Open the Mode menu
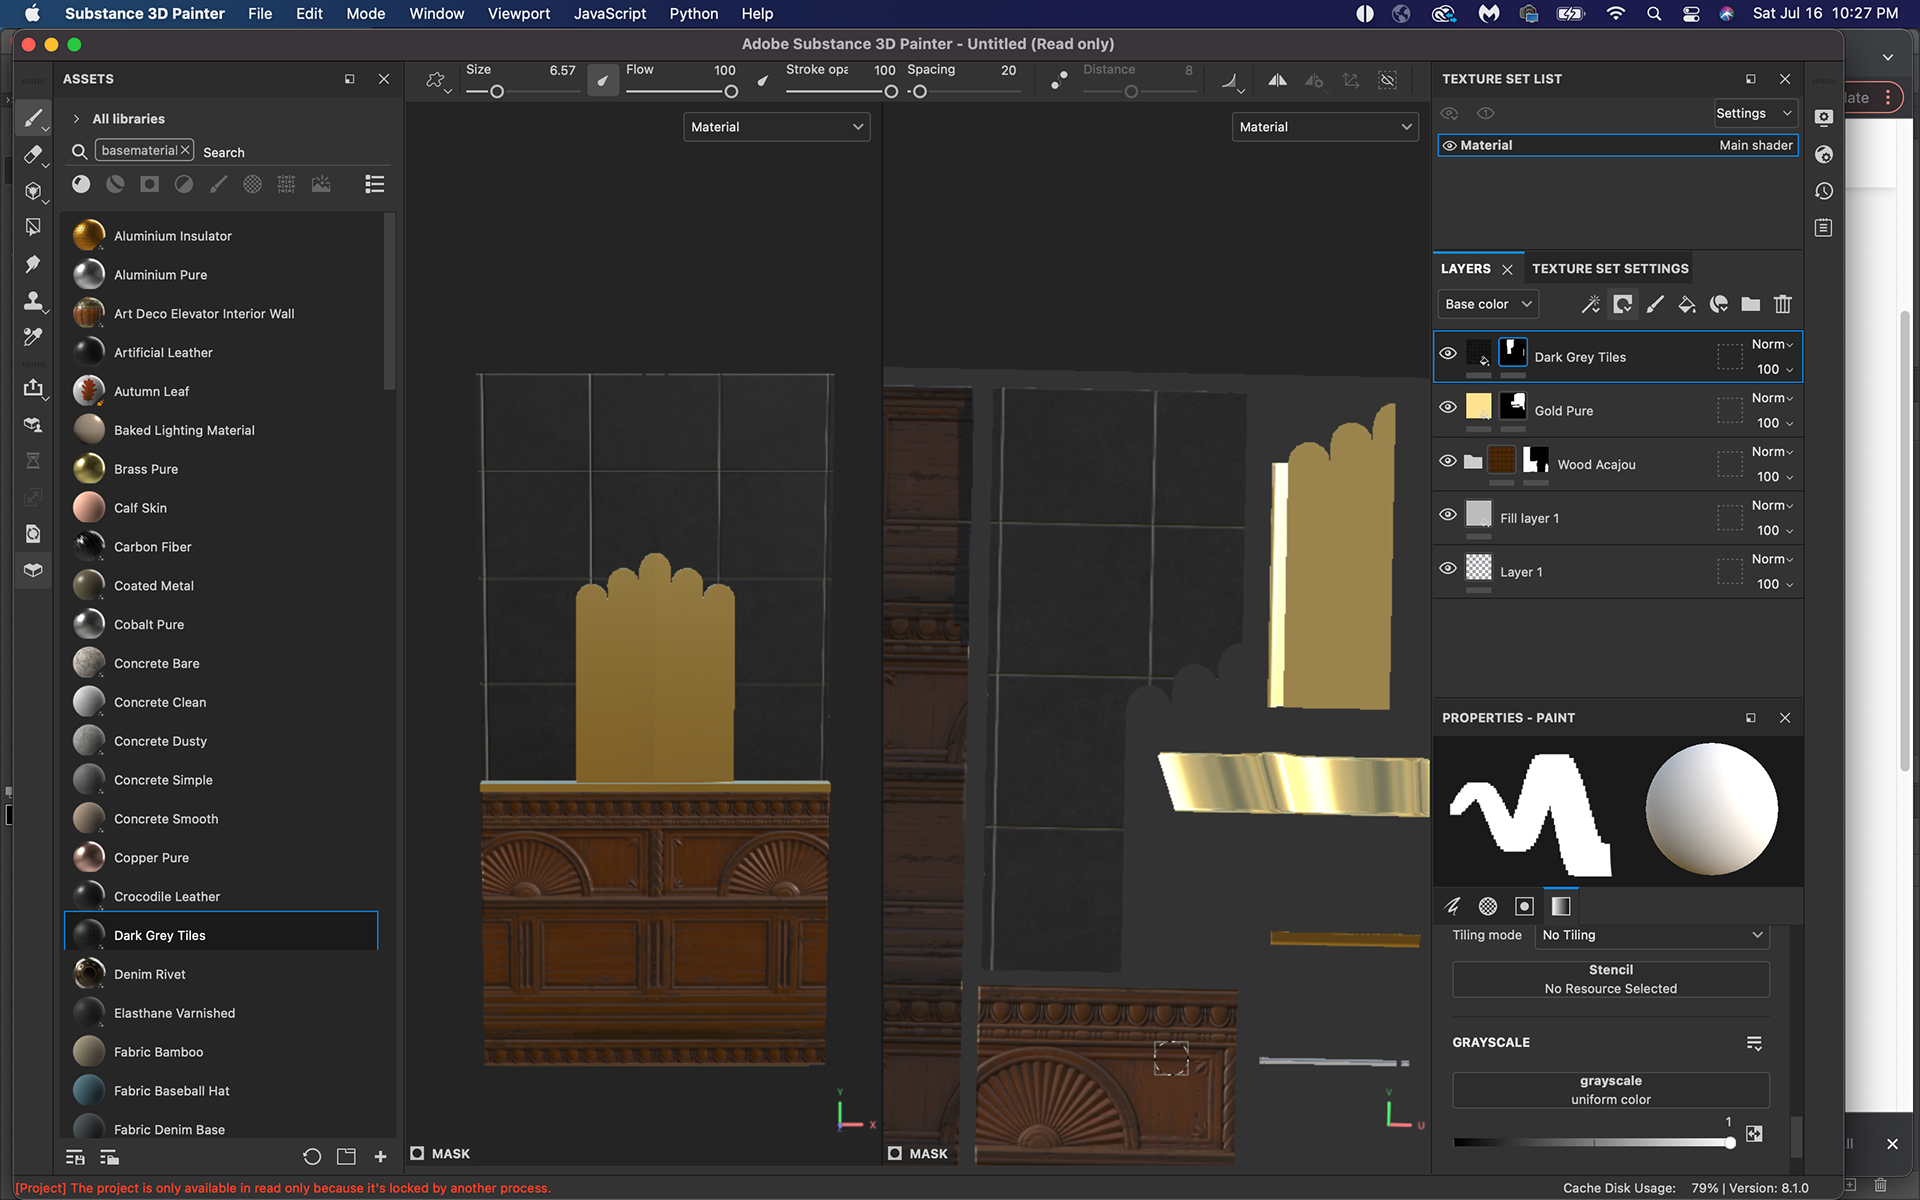The height and width of the screenshot is (1200, 1920). pyautogui.click(x=365, y=14)
